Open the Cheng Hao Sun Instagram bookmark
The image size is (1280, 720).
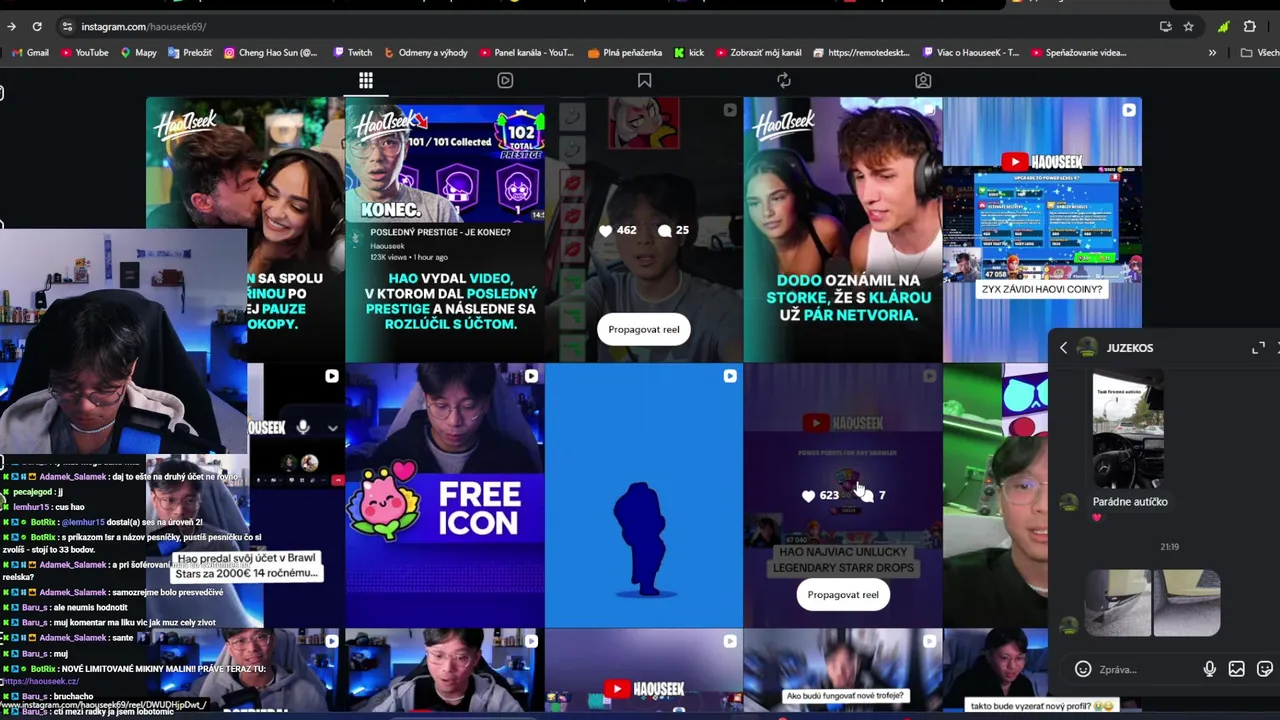[271, 52]
